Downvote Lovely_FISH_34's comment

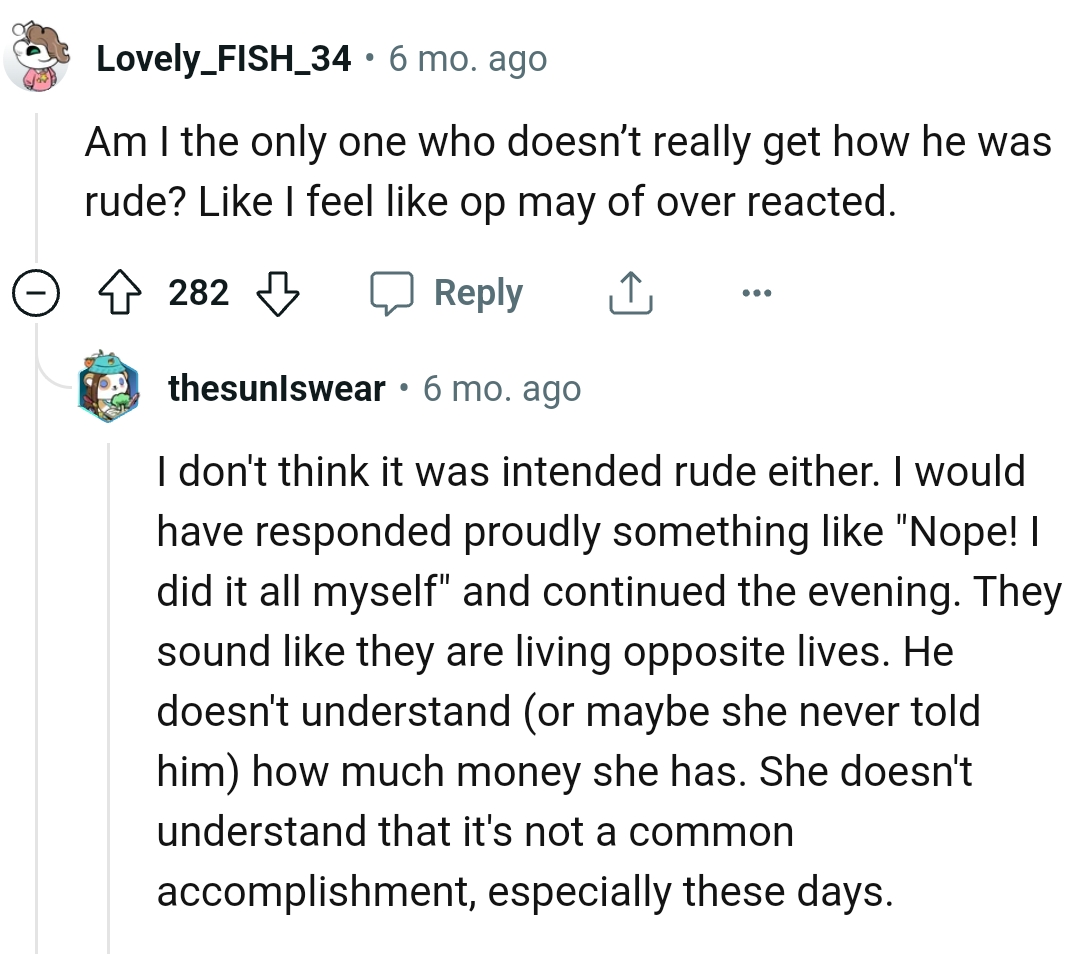pyautogui.click(x=277, y=295)
